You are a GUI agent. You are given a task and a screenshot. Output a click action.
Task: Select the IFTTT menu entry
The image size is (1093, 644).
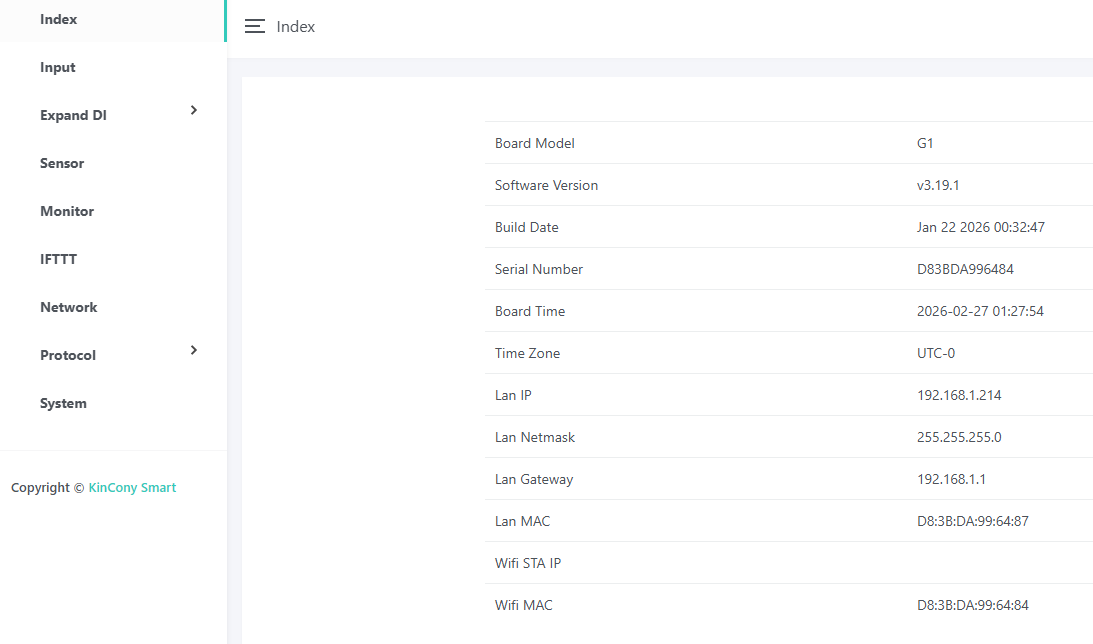58,259
